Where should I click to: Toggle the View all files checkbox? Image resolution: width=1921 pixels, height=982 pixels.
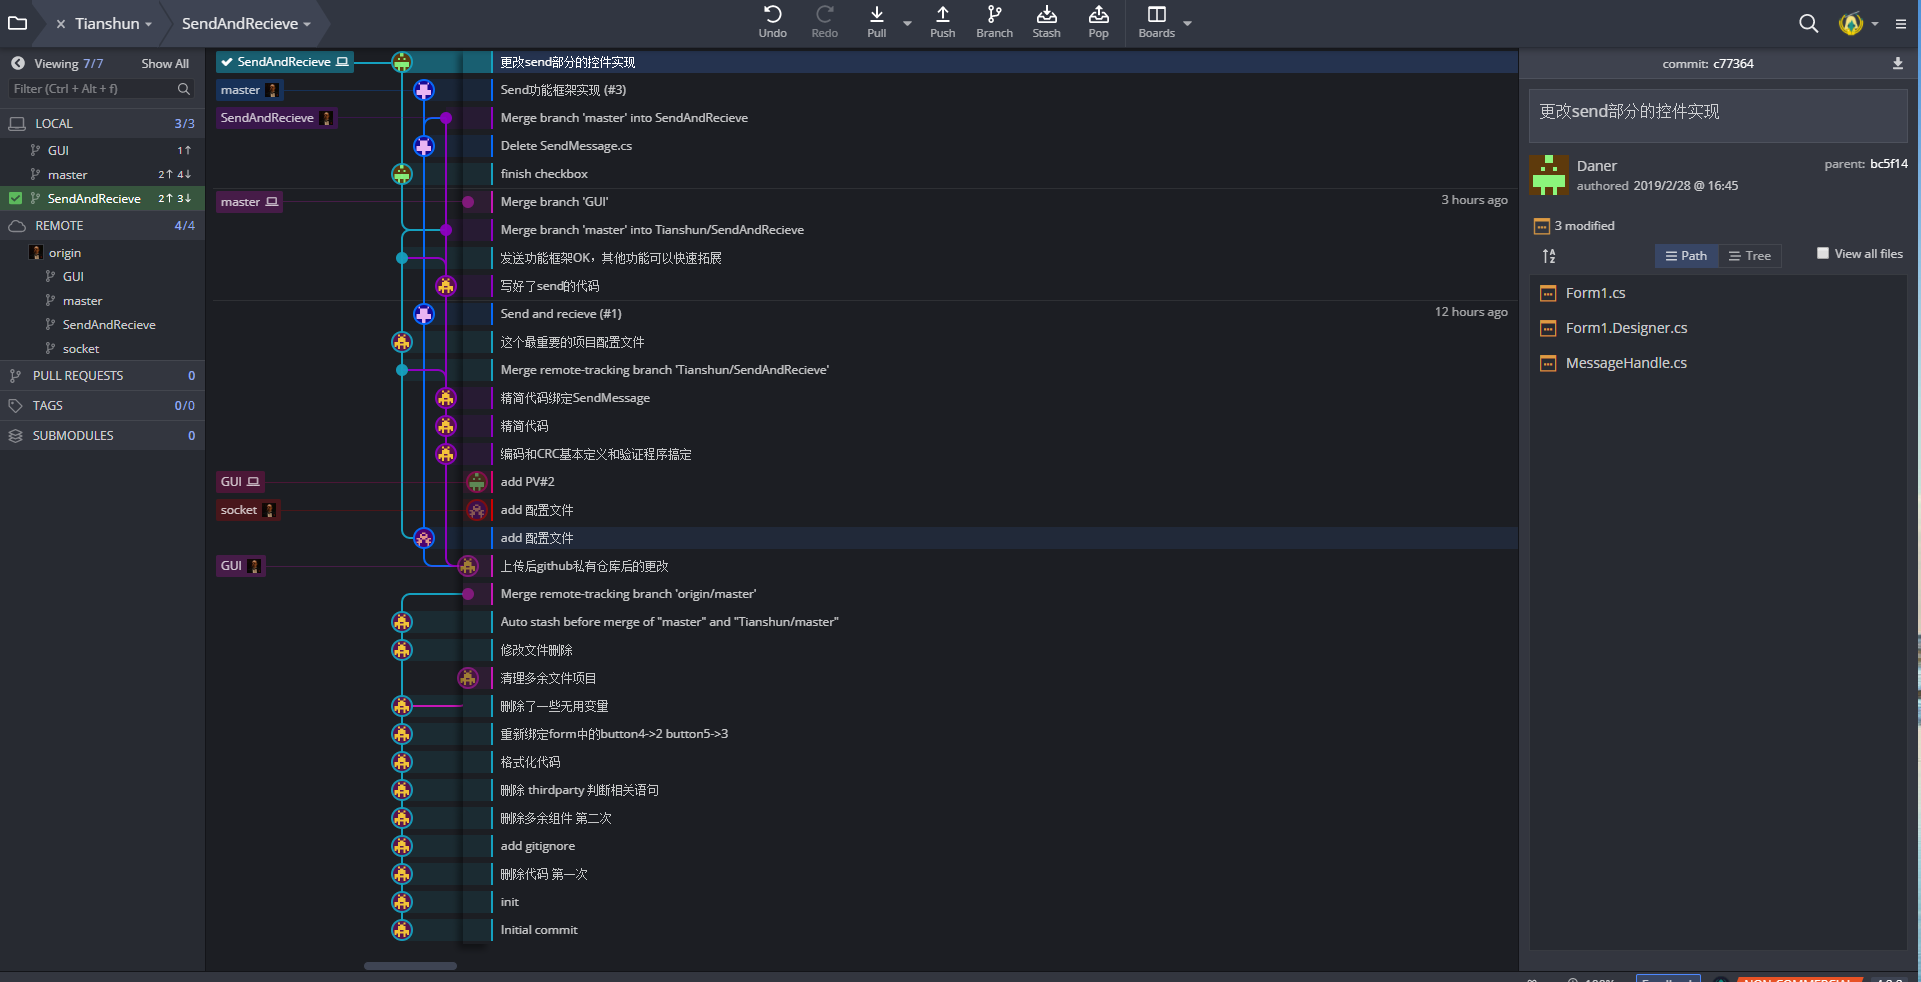pos(1823,253)
